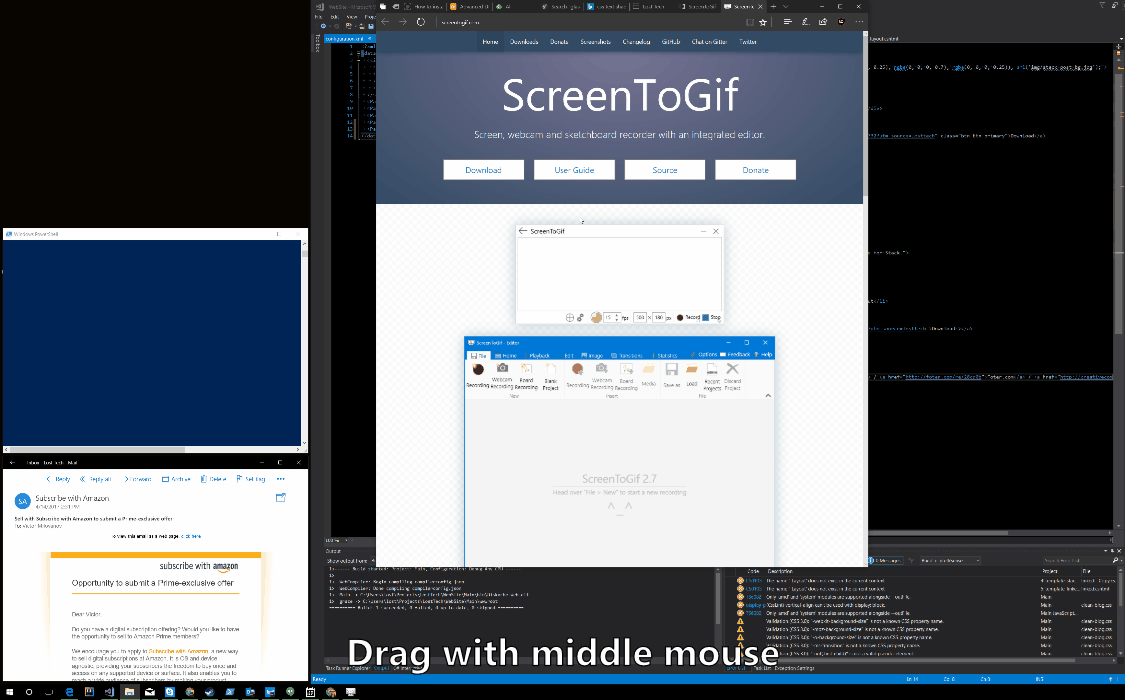The width and height of the screenshot is (1125, 700).
Task: Switch to the 'Advanced UI' Edge tab
Action: pyautogui.click(x=470, y=6)
